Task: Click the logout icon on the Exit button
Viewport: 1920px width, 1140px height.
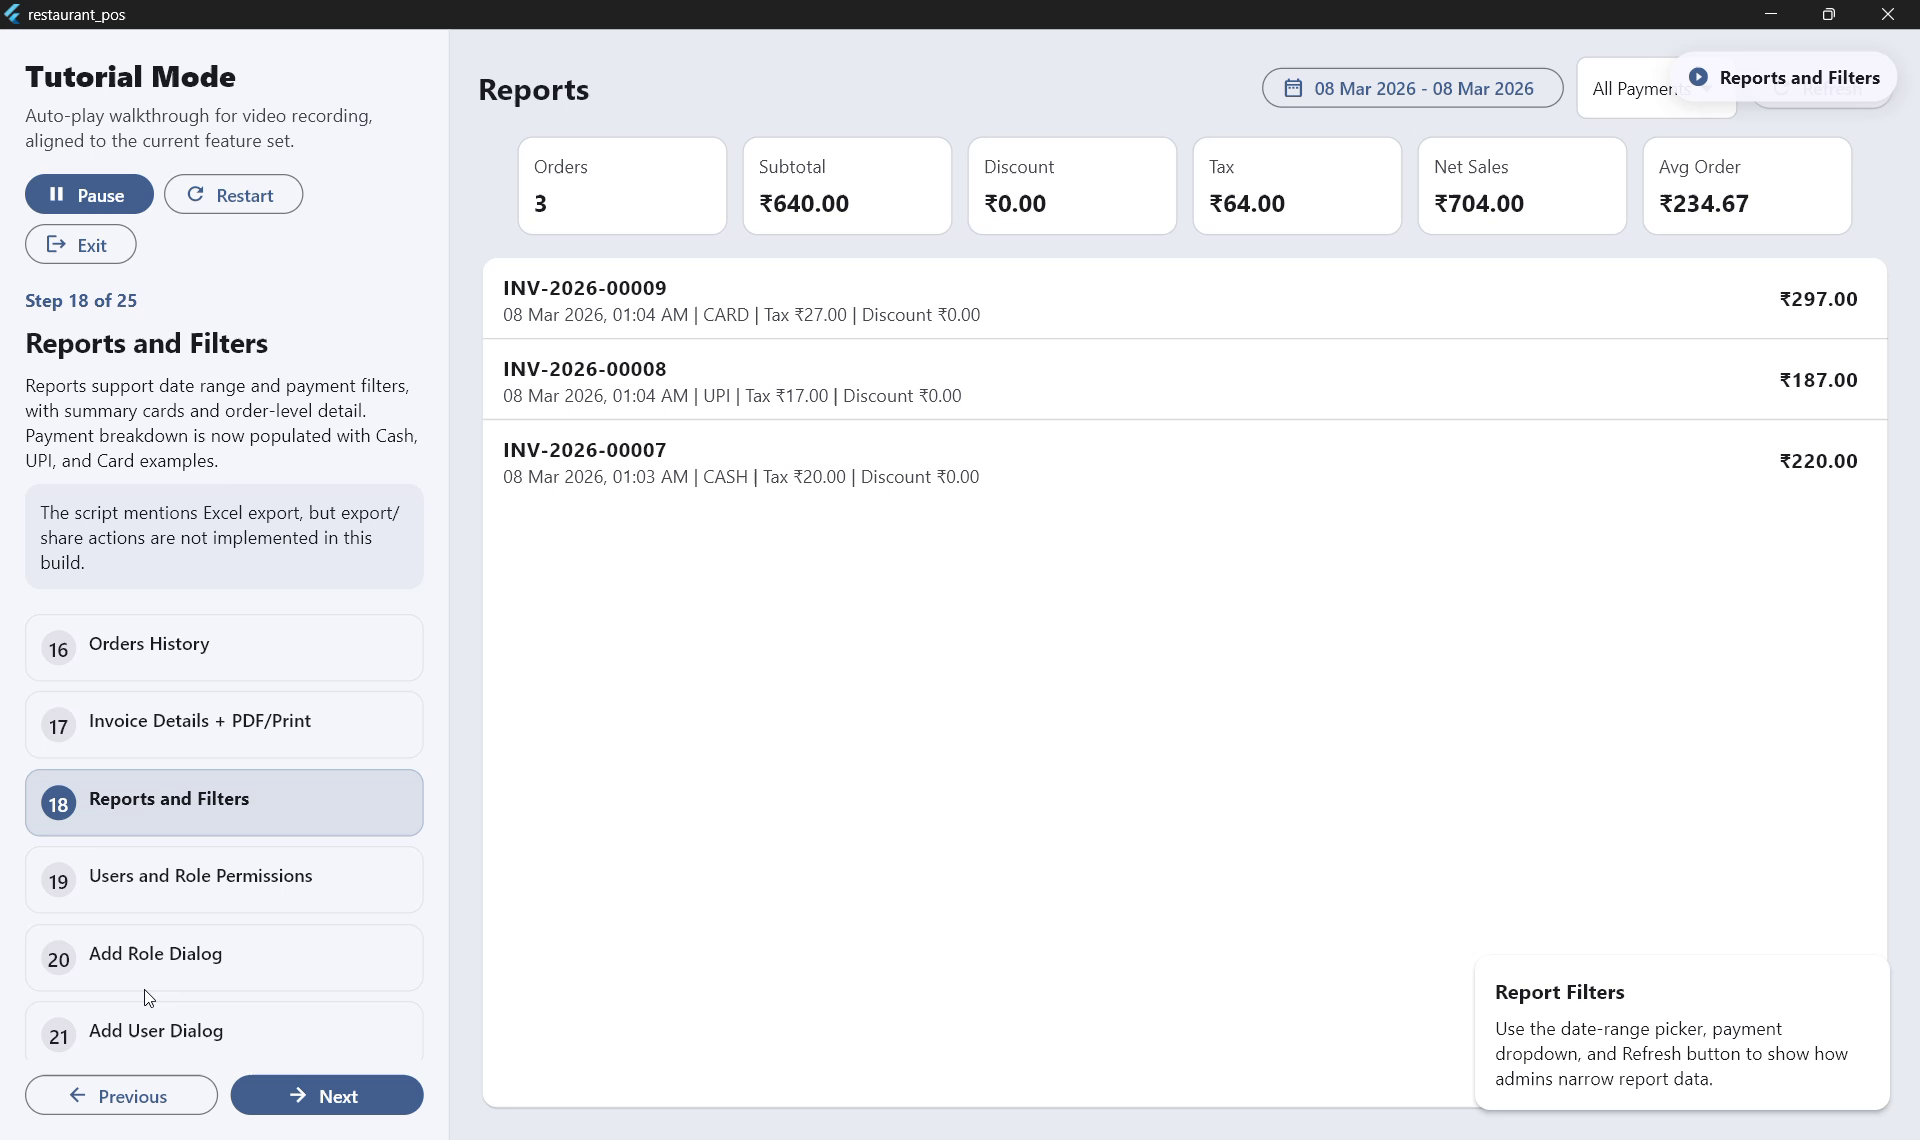Action: coord(56,244)
